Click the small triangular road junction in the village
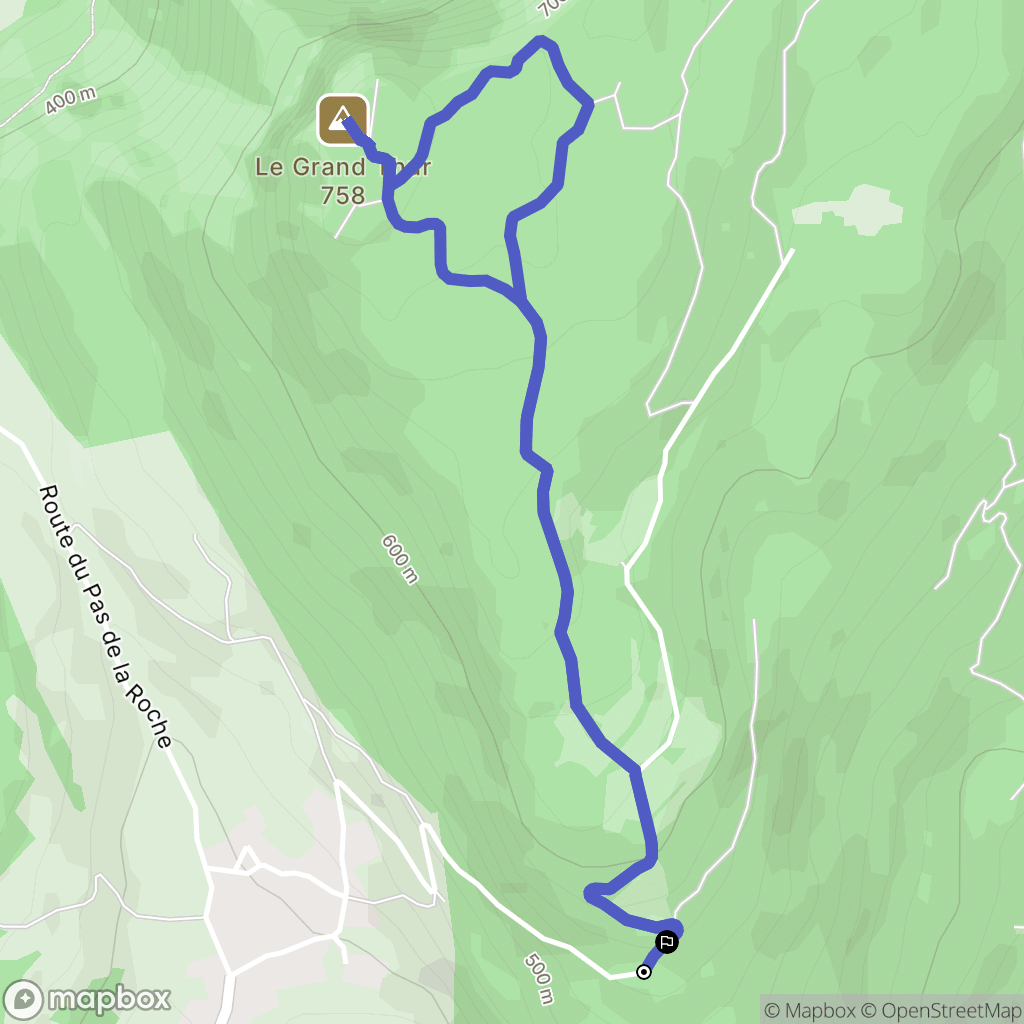Image resolution: width=1024 pixels, height=1024 pixels. 247,860
